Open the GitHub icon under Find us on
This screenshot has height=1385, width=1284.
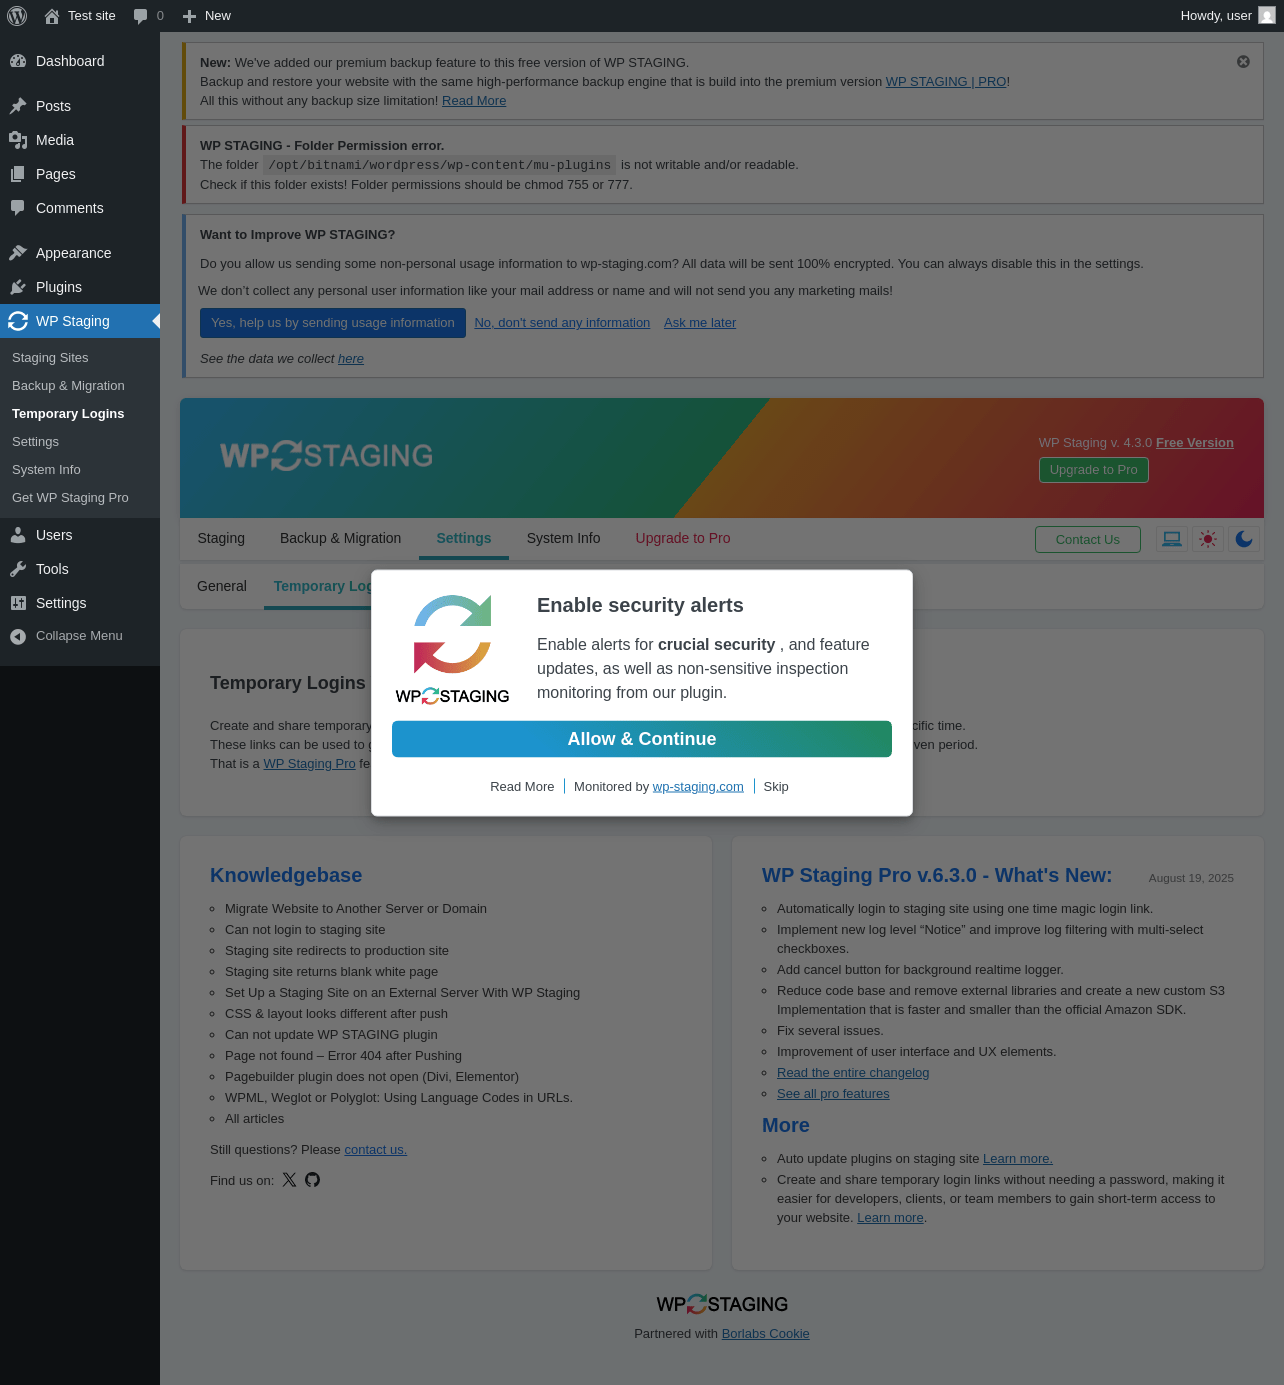tap(313, 1180)
